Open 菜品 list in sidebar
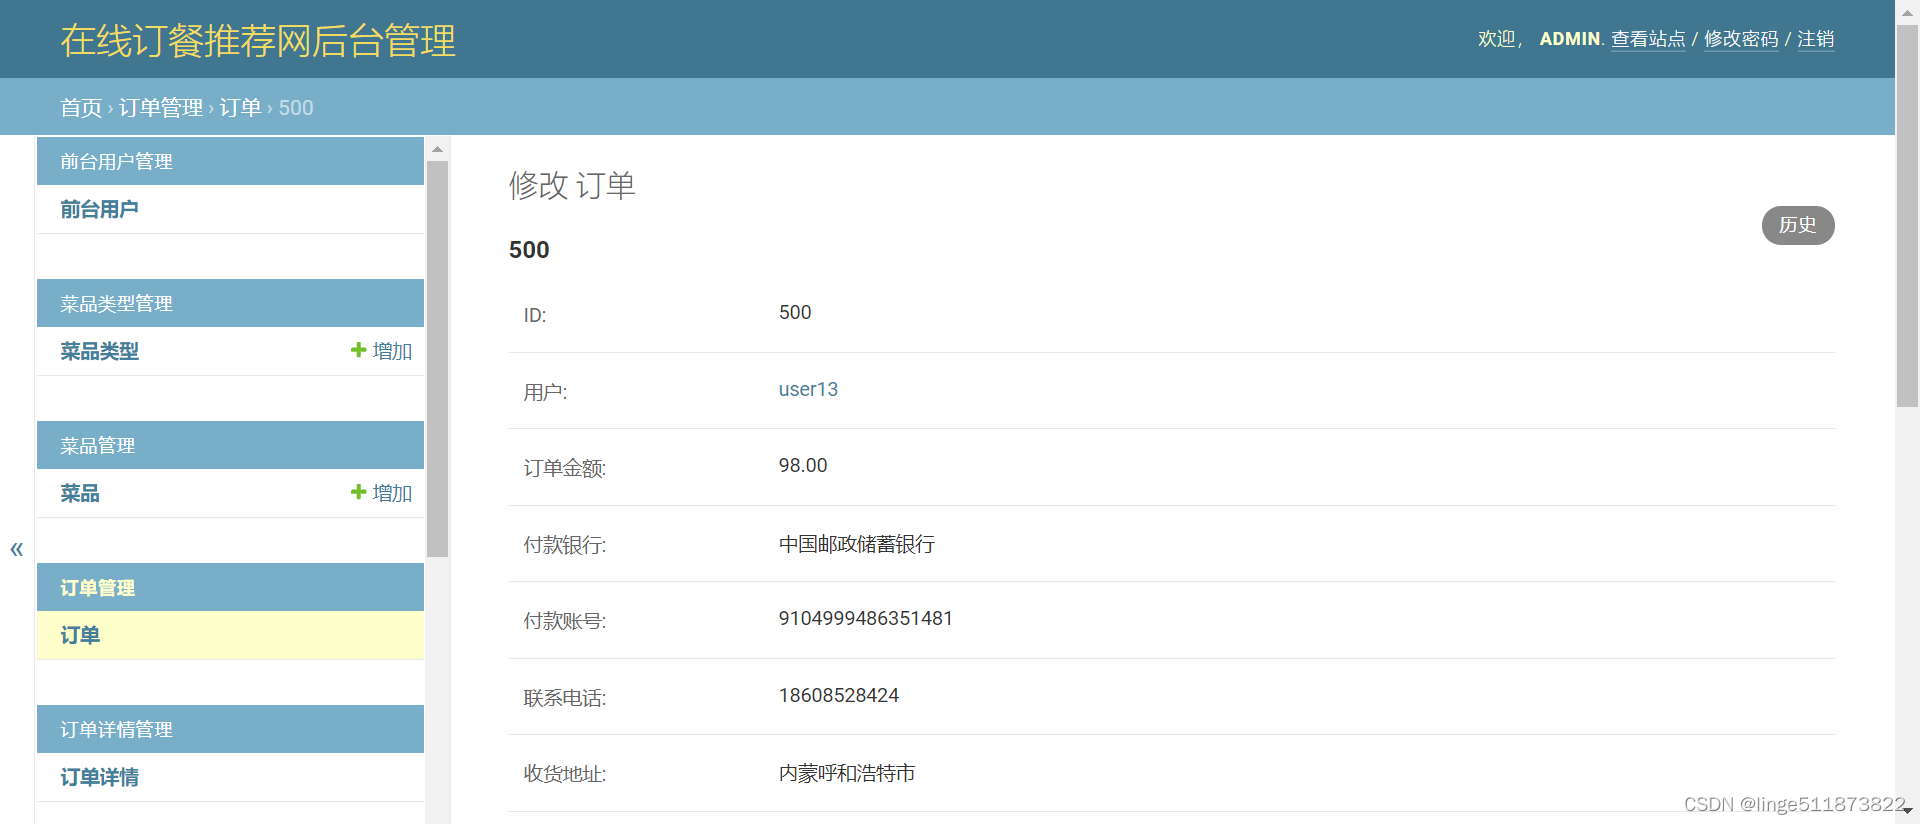Viewport: 1920px width, 824px height. coord(80,493)
